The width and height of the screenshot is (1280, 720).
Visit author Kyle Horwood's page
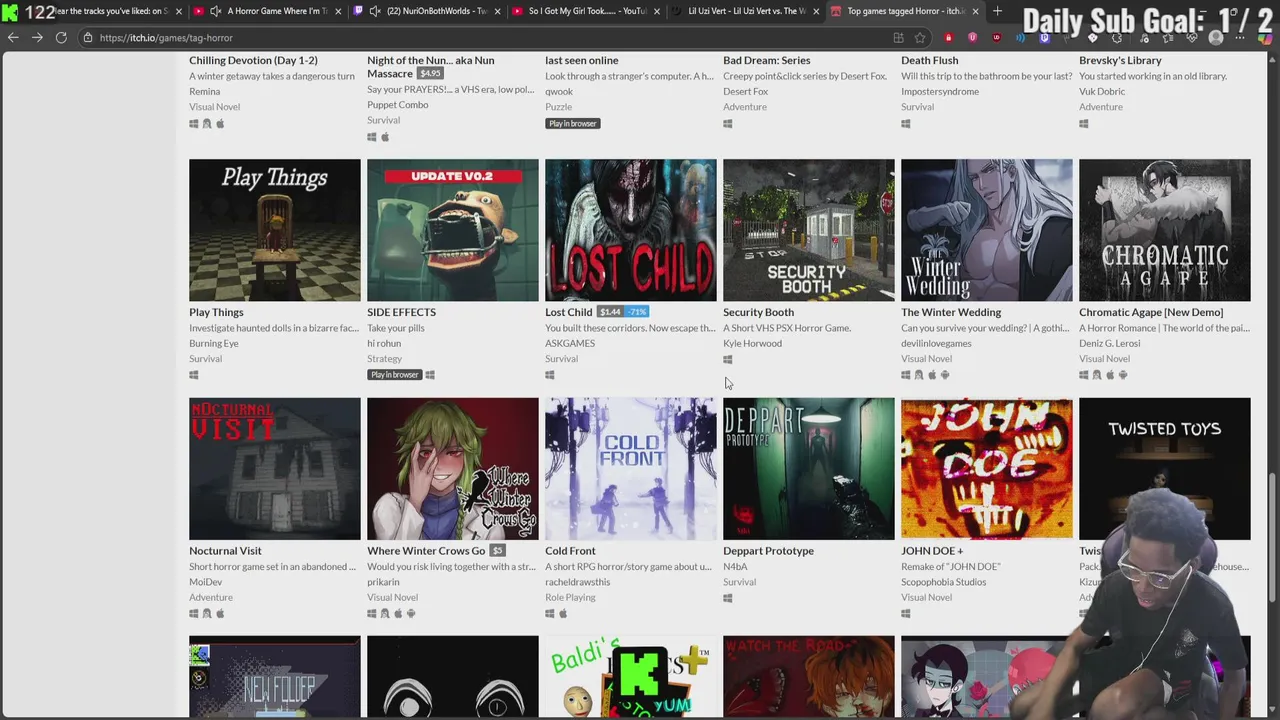click(752, 343)
